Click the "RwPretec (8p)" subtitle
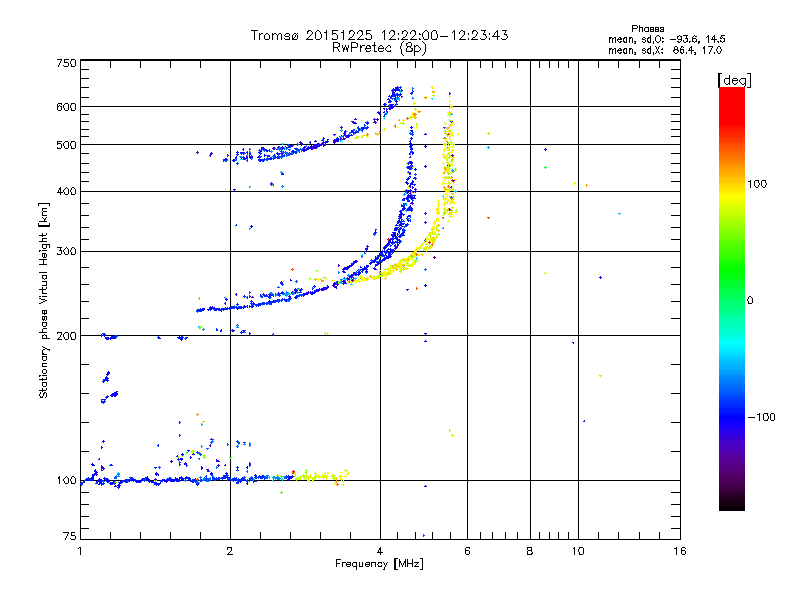This screenshot has width=800, height=600. point(379,48)
